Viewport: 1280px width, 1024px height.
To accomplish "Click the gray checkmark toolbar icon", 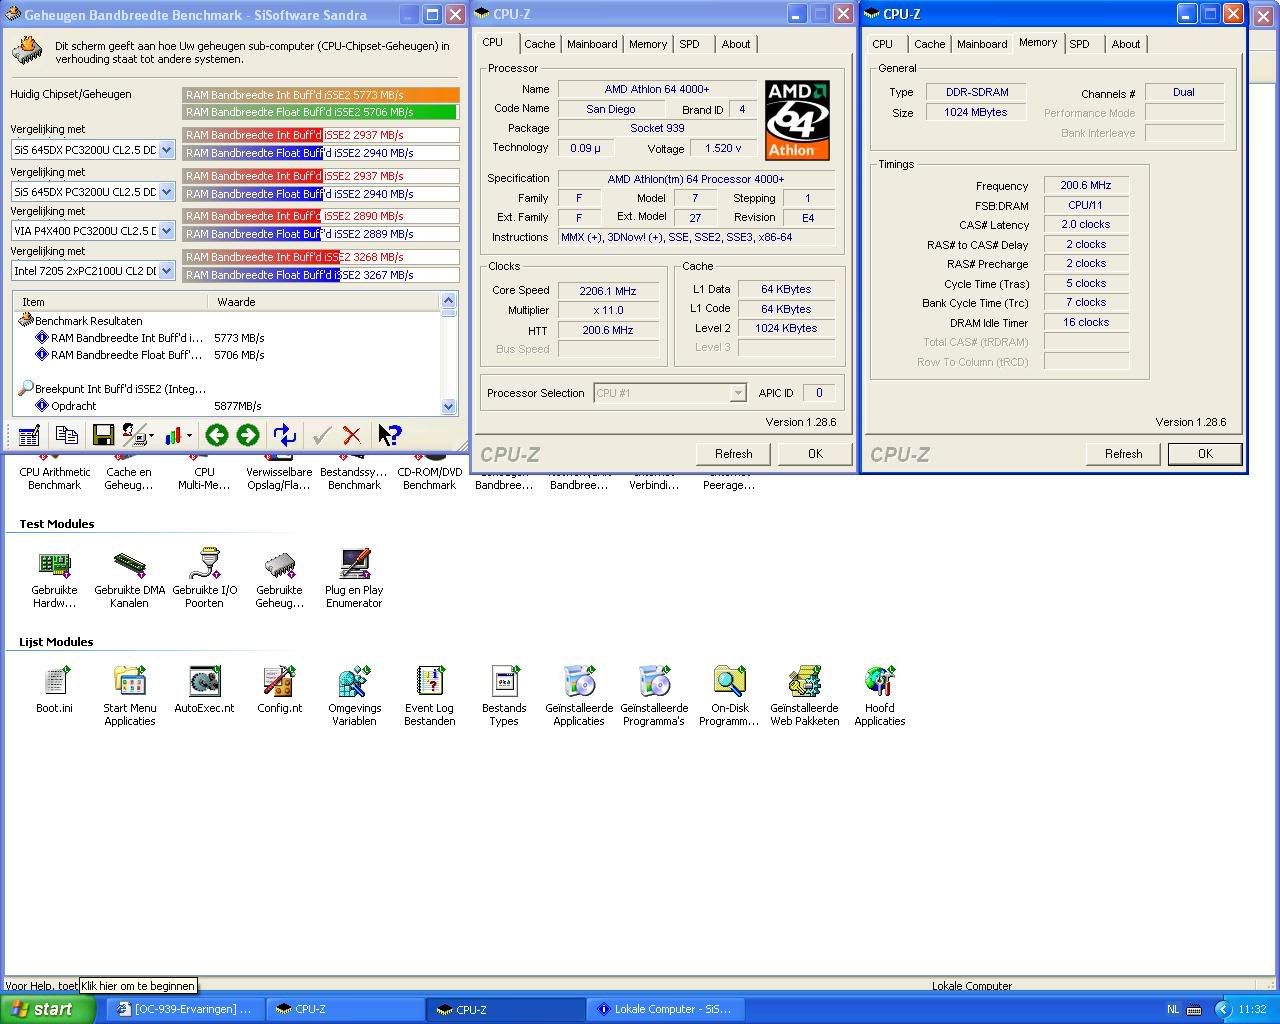I will [x=321, y=435].
